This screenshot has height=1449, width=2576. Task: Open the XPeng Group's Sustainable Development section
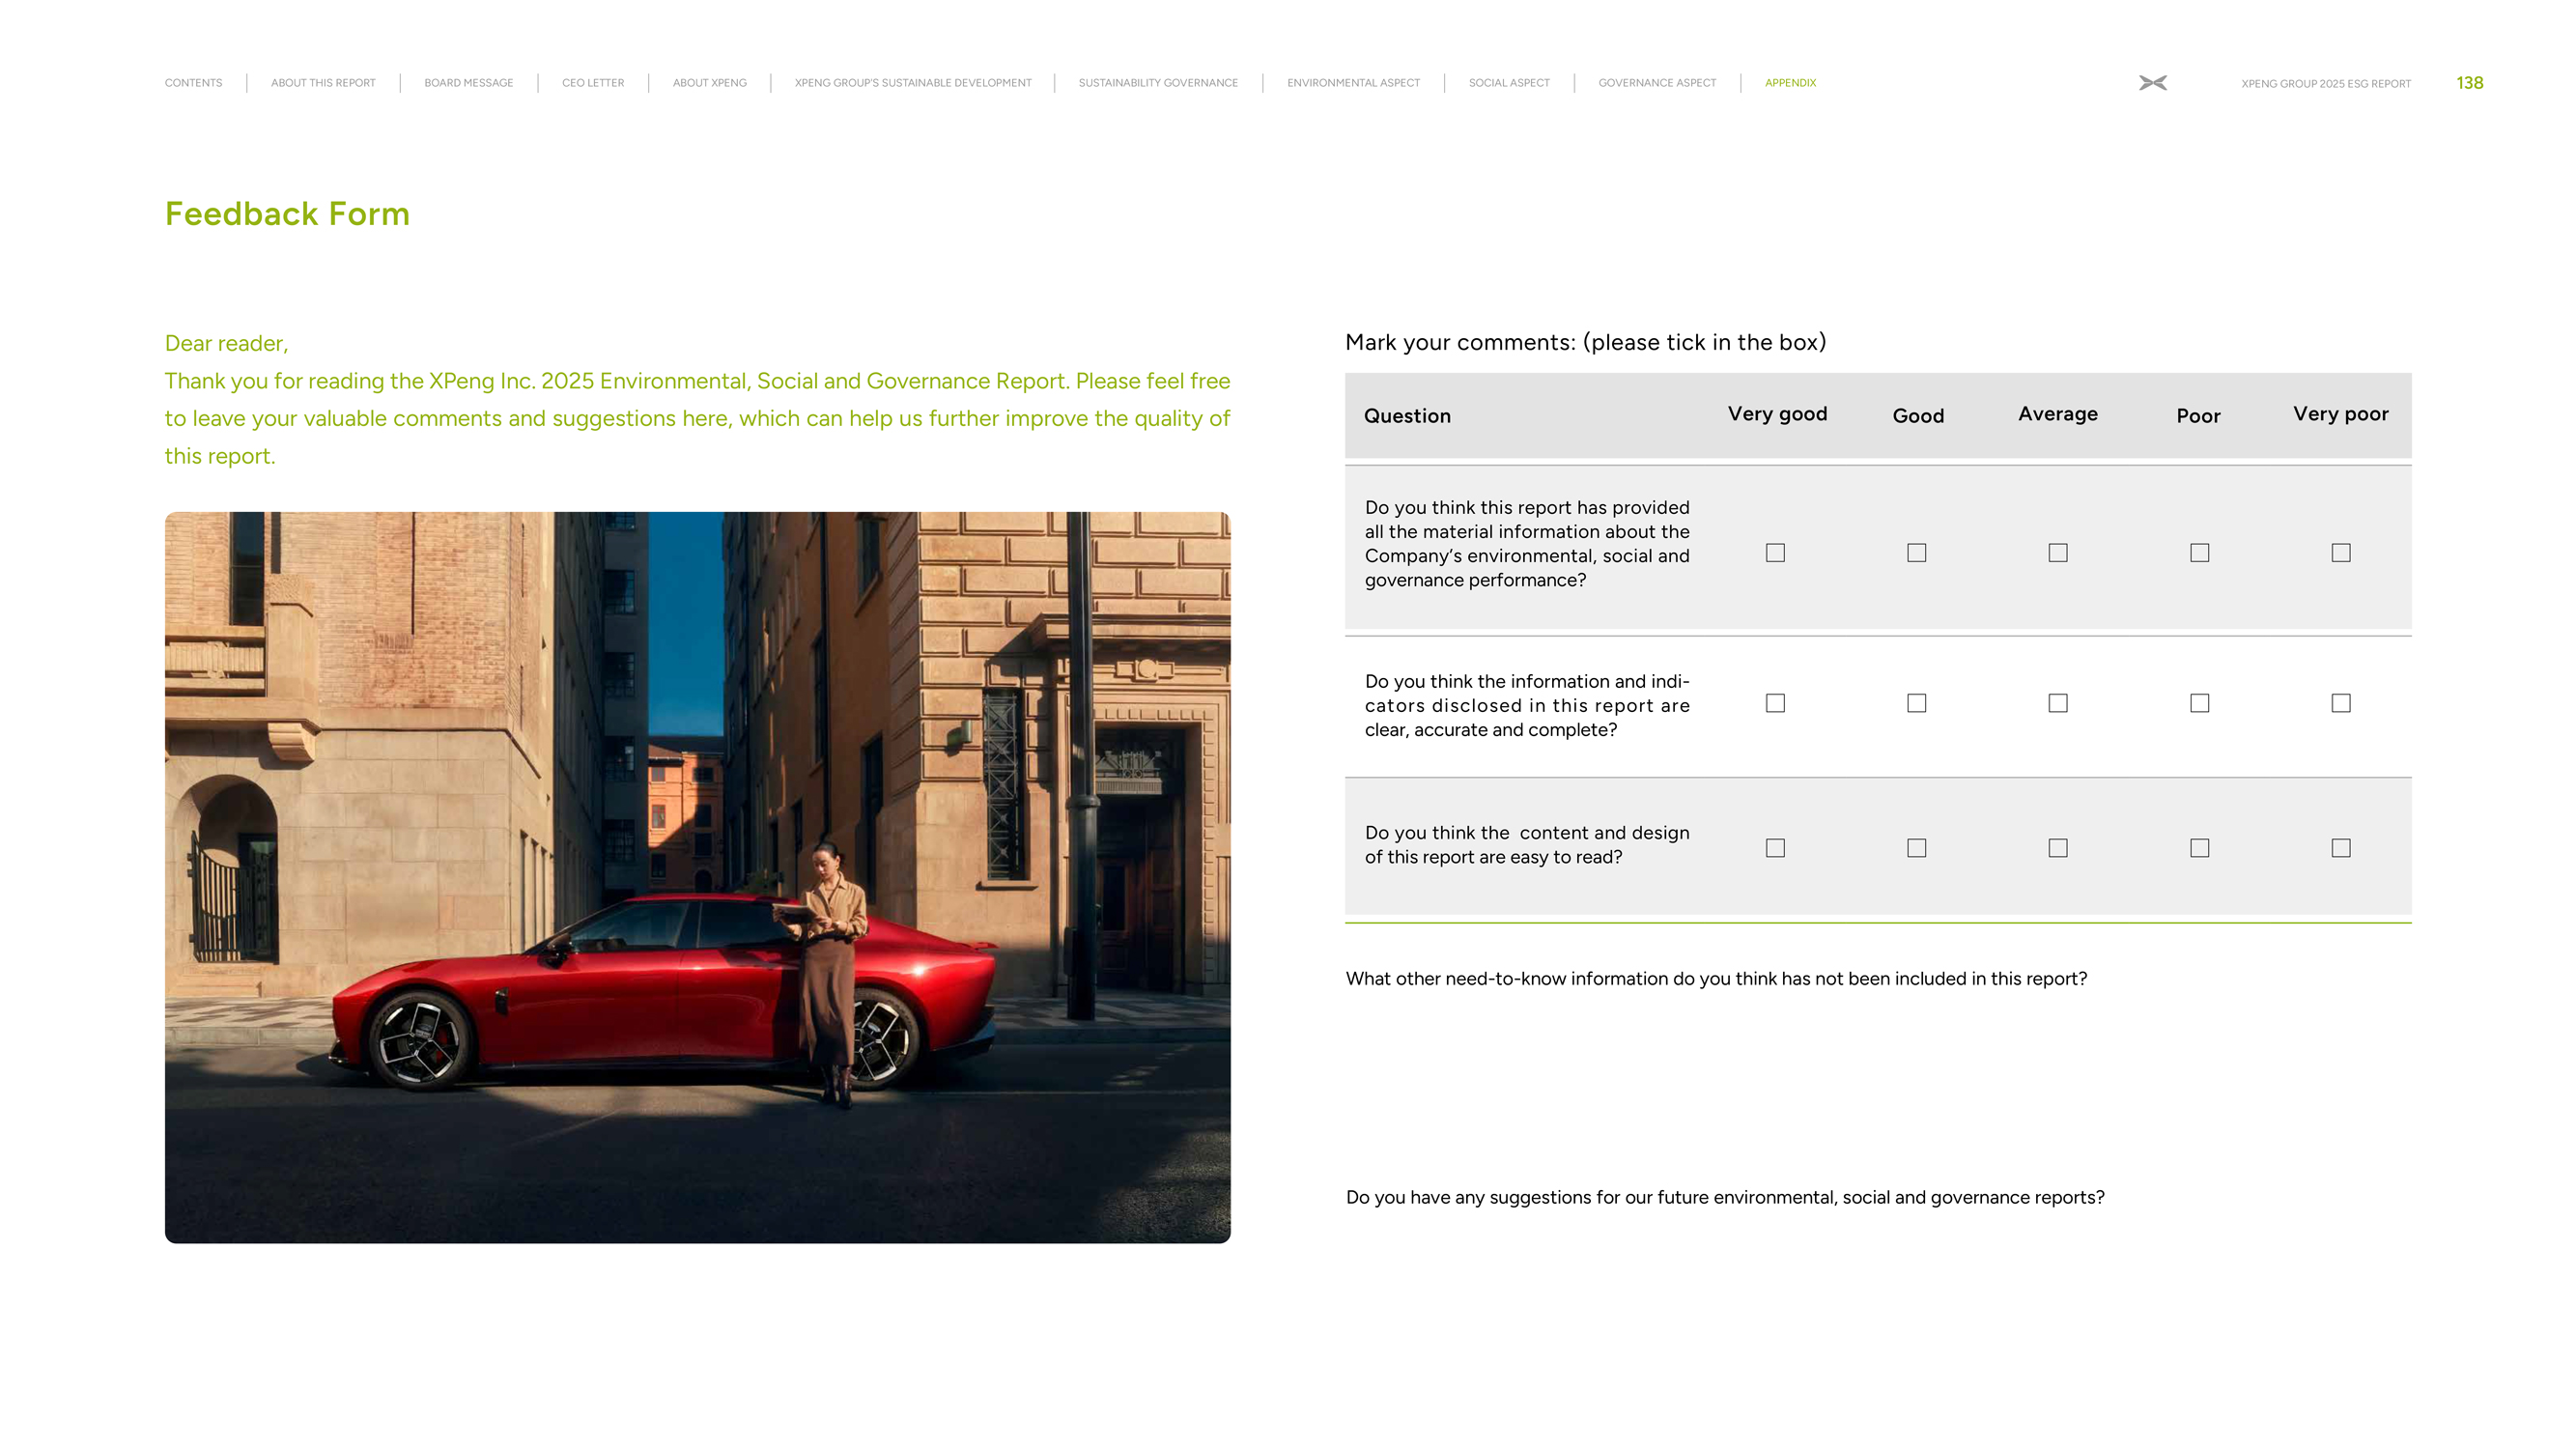913,83
